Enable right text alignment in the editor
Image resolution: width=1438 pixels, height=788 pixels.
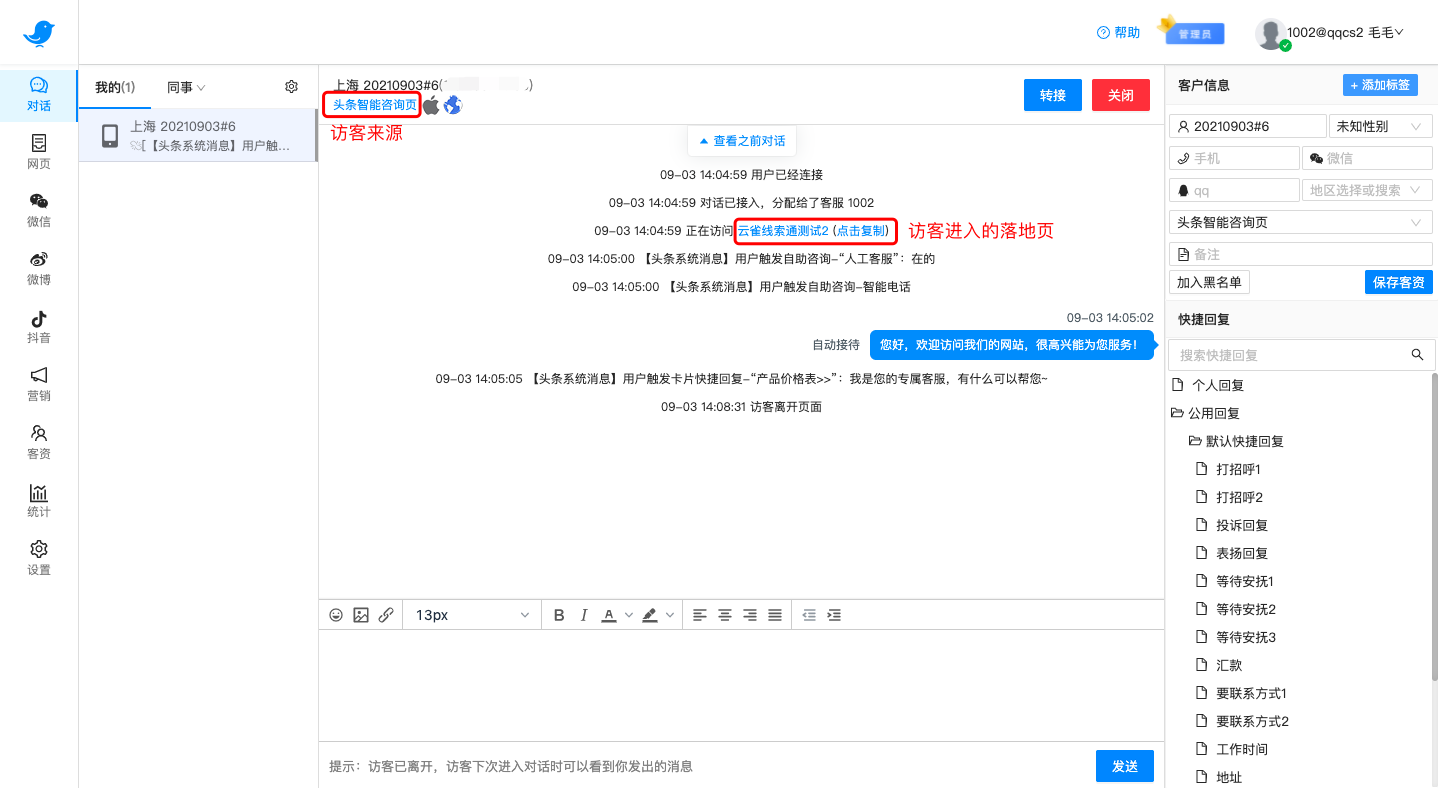(750, 614)
